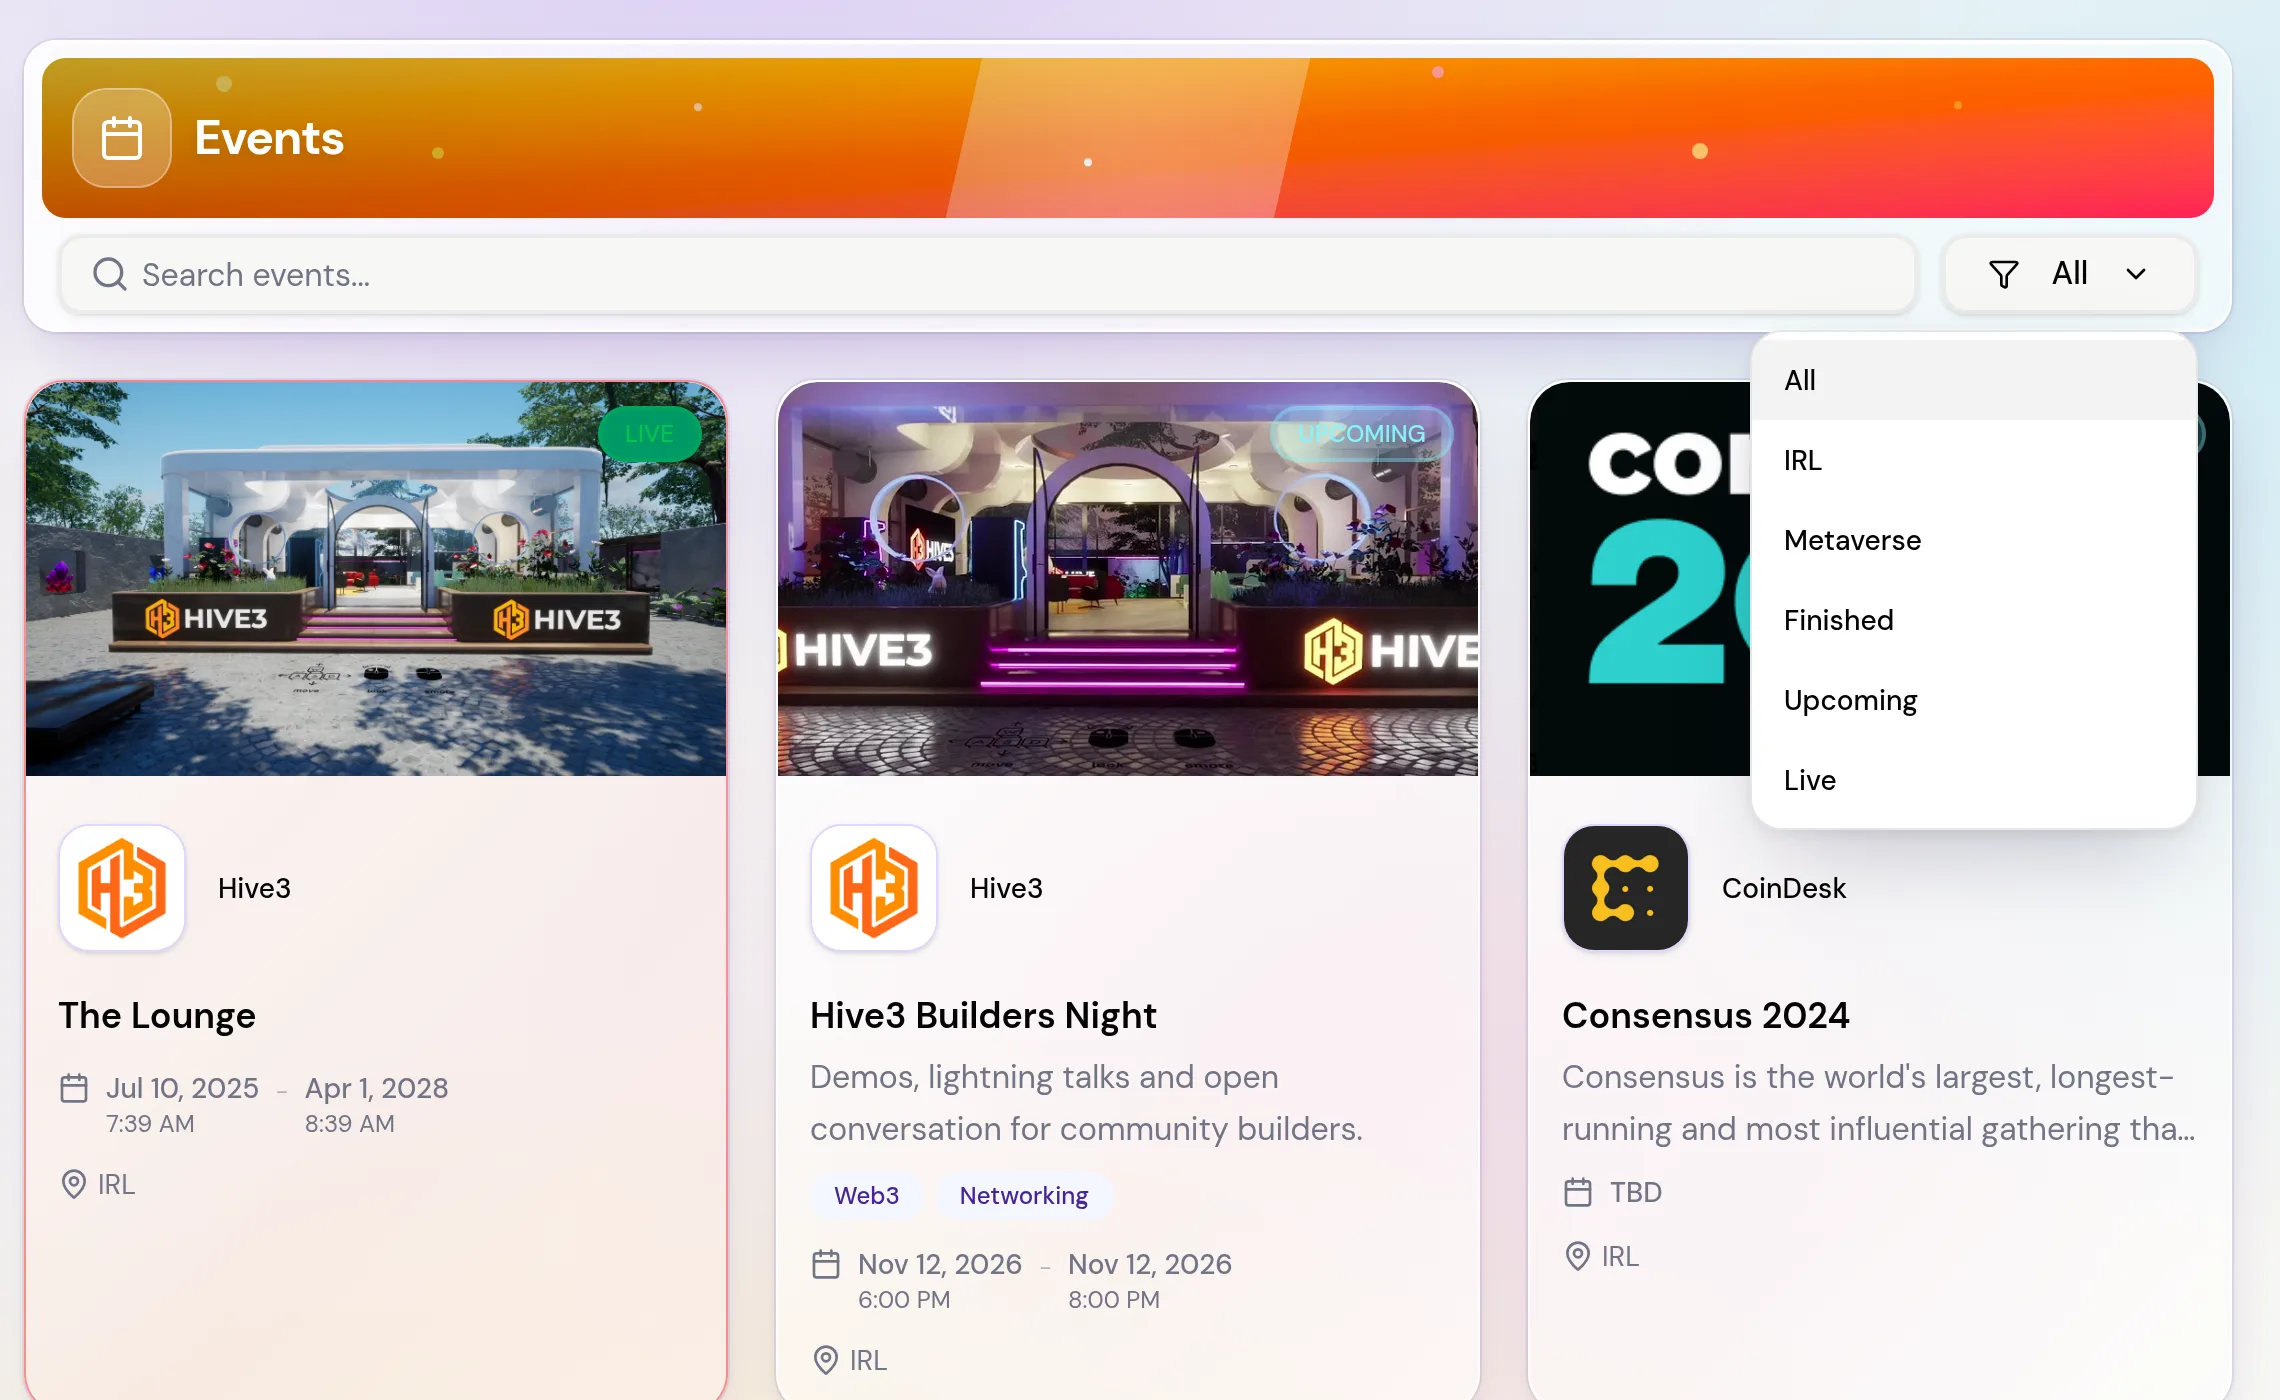Filter events by Live
Viewport: 2280px width, 1400px height.
[x=1974, y=780]
